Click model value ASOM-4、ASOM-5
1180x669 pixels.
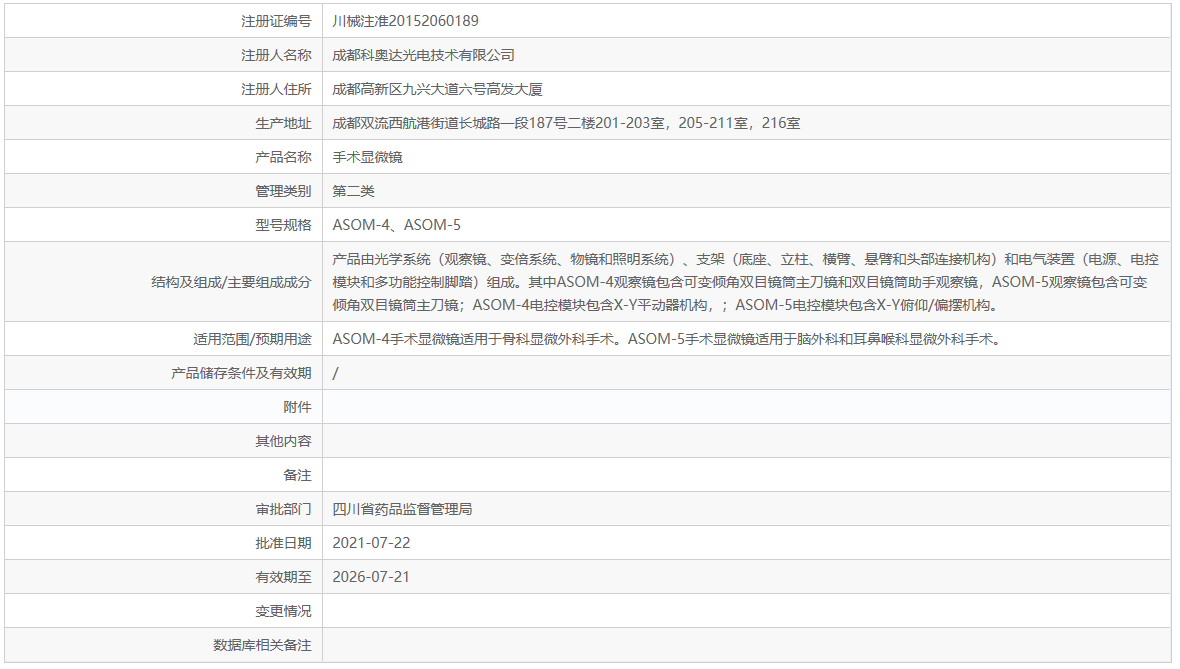[397, 224]
